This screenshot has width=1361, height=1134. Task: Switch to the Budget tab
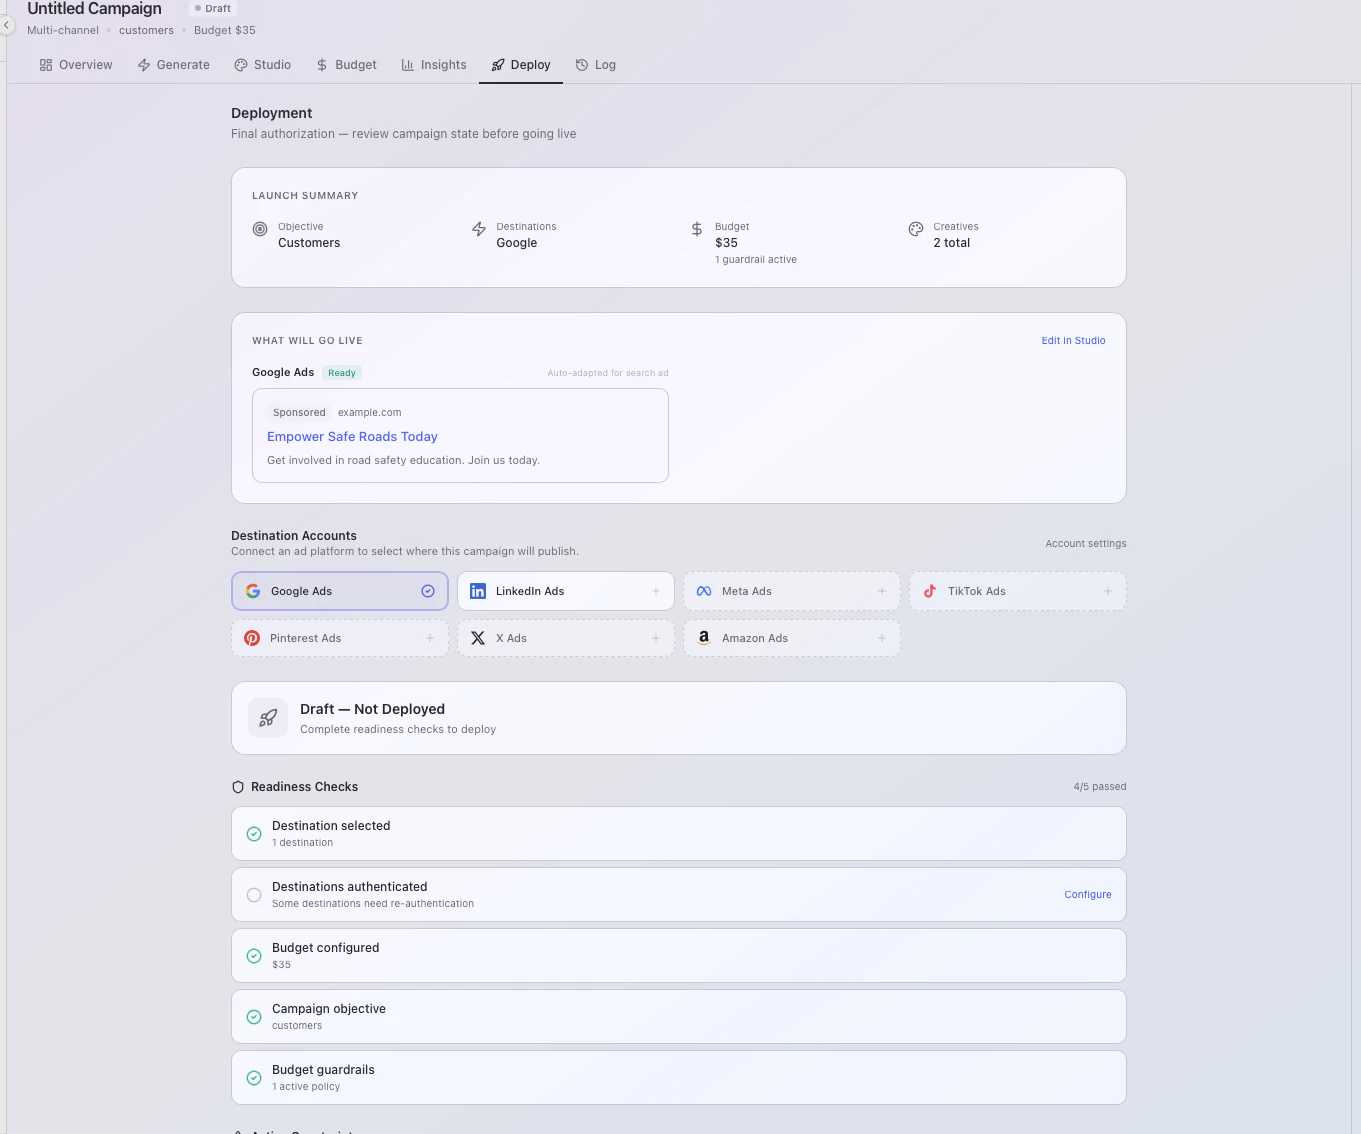click(x=346, y=64)
